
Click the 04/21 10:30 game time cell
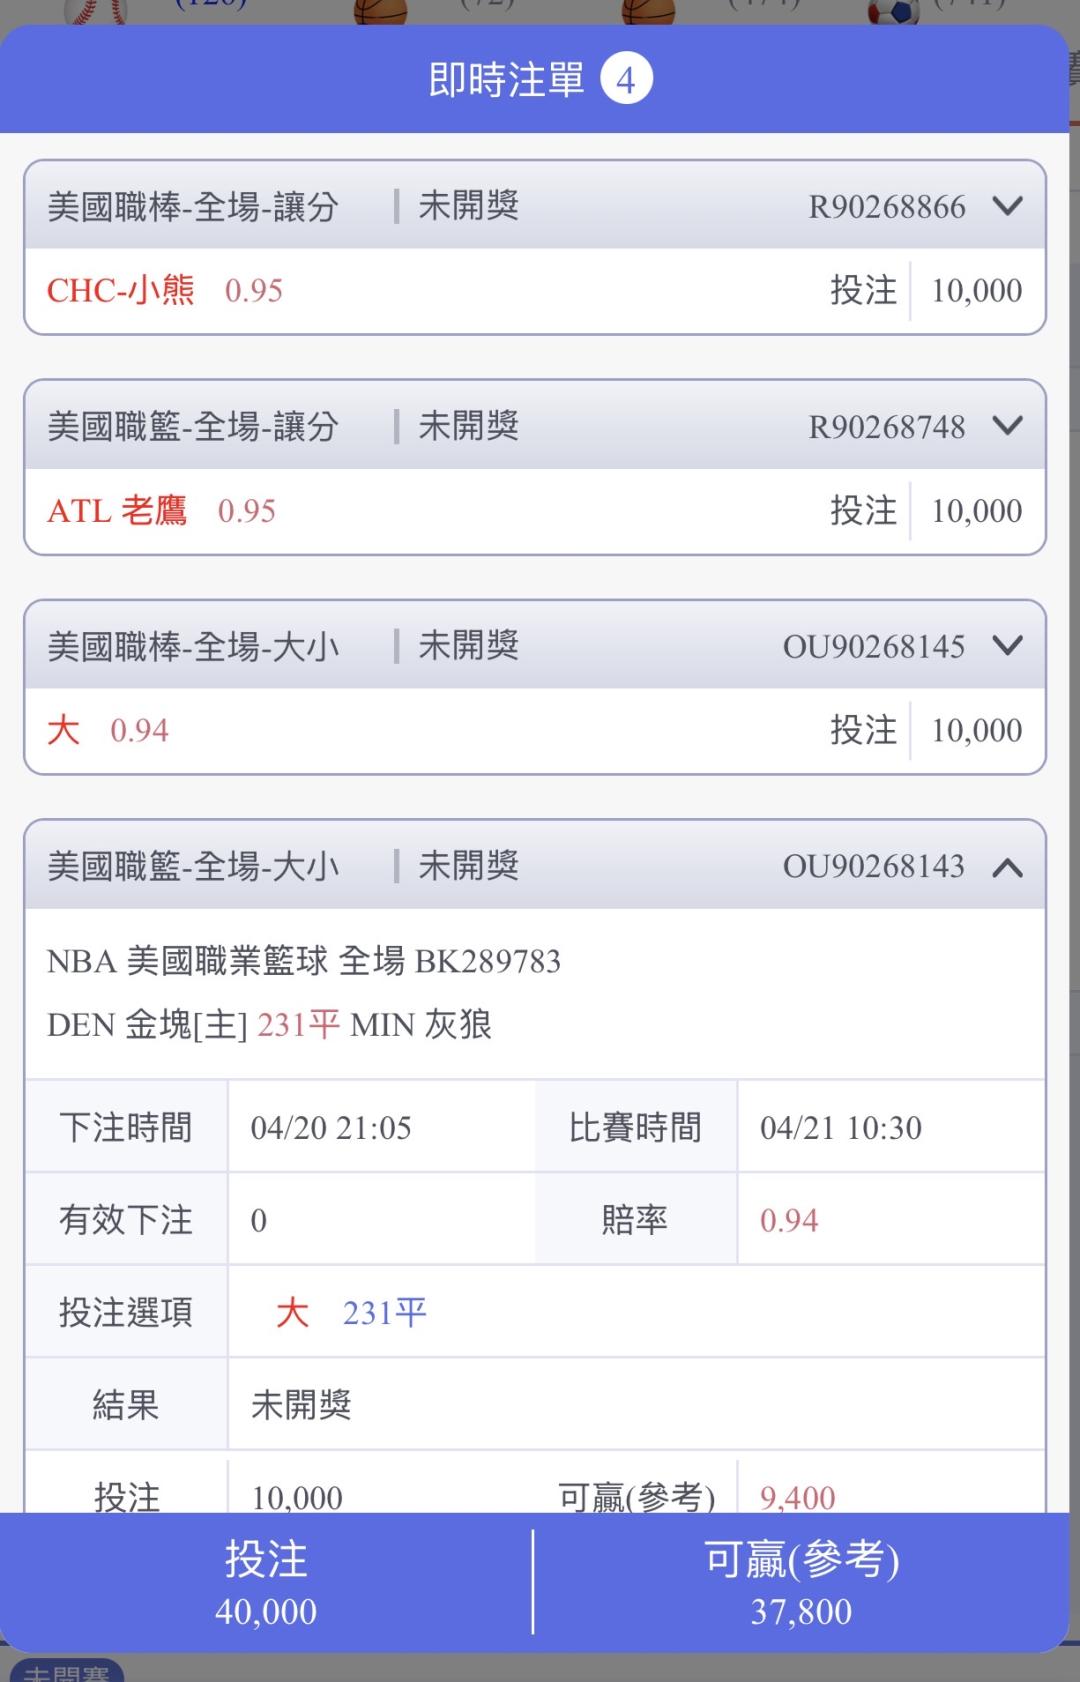tap(841, 1128)
